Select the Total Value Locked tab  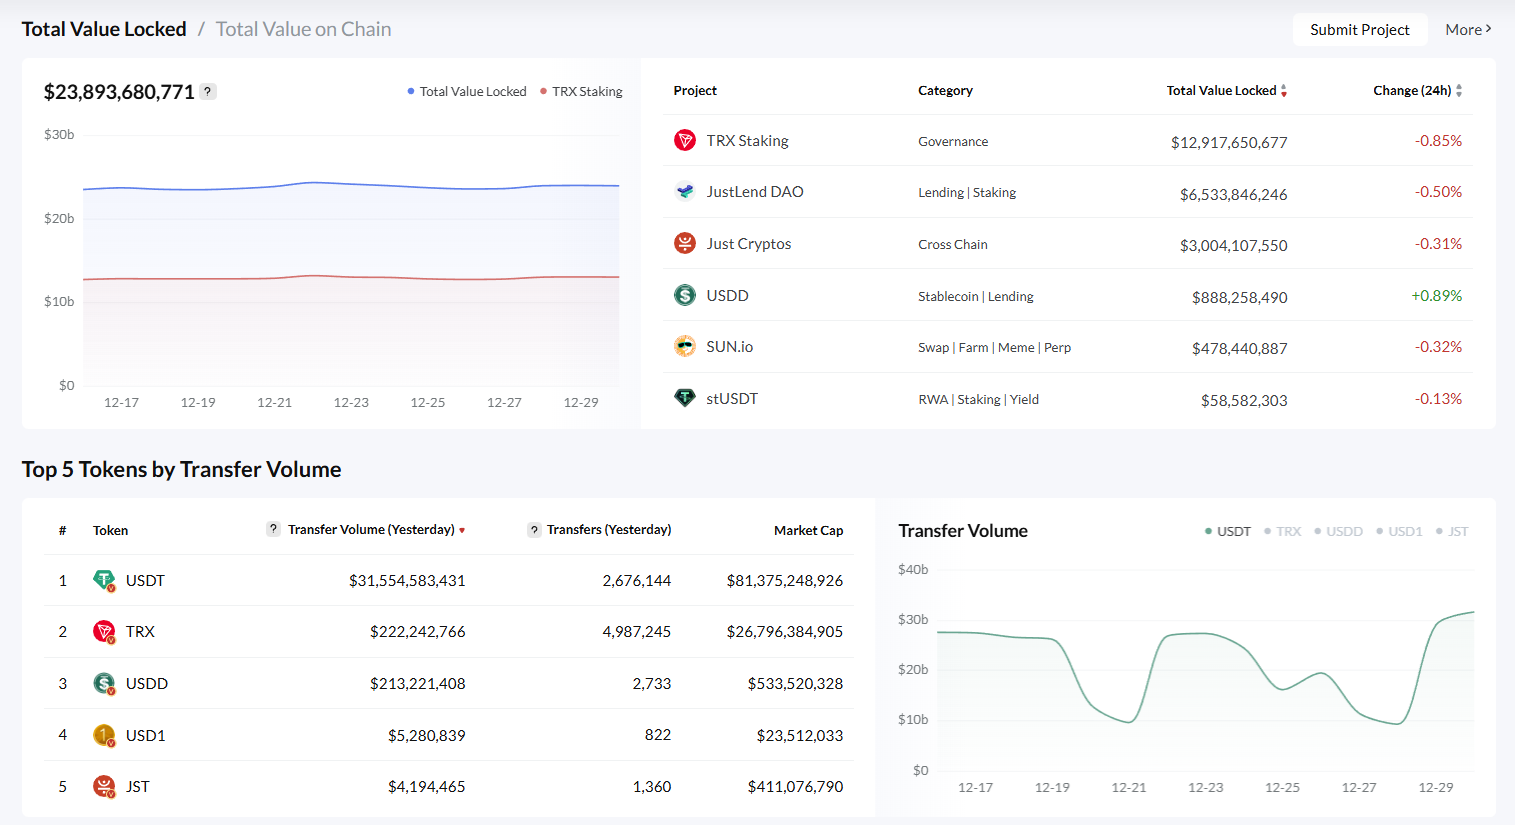pyautogui.click(x=104, y=29)
